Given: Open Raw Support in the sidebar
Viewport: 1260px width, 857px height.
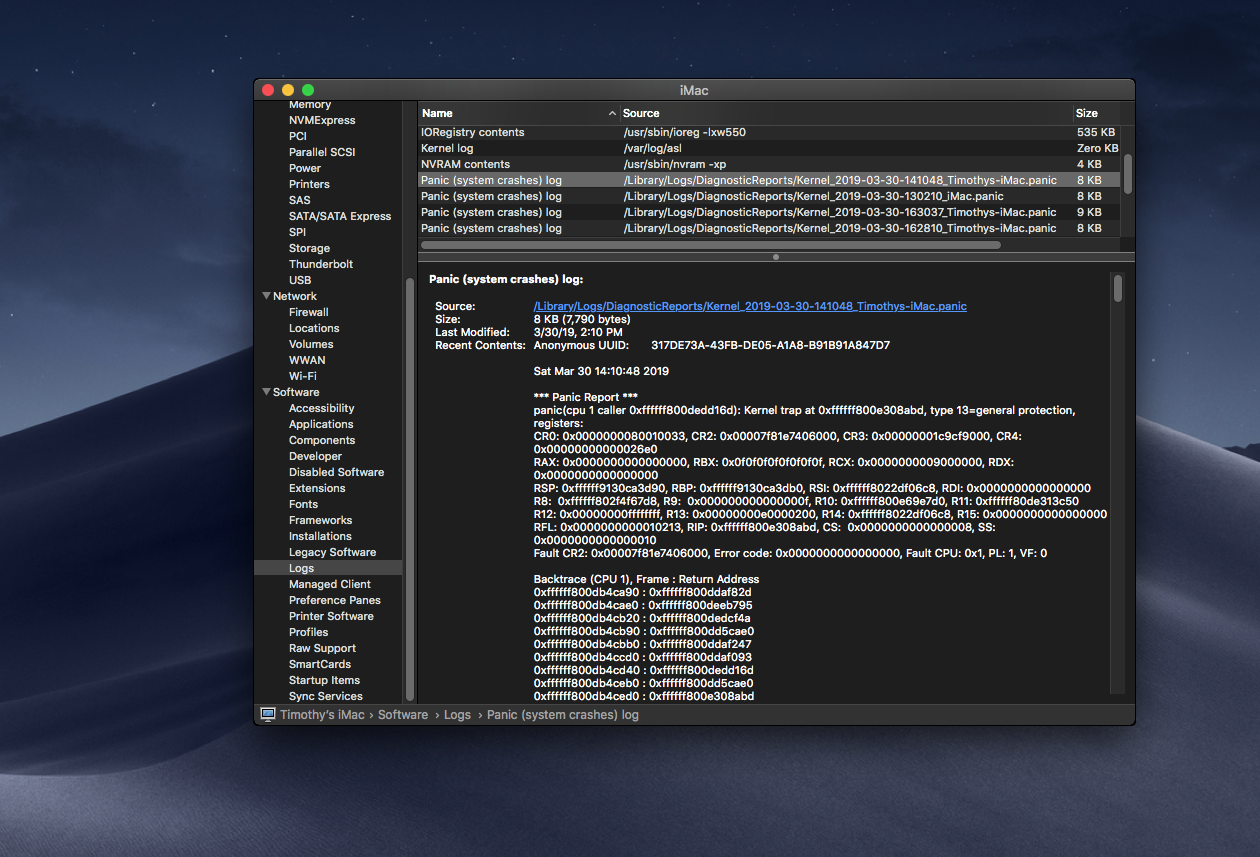Looking at the screenshot, I should [x=323, y=648].
